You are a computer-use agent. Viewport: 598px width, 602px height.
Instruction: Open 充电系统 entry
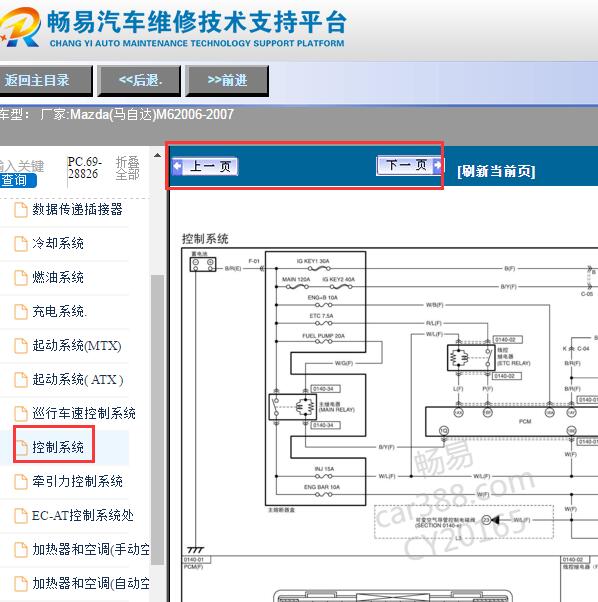pyautogui.click(x=59, y=311)
